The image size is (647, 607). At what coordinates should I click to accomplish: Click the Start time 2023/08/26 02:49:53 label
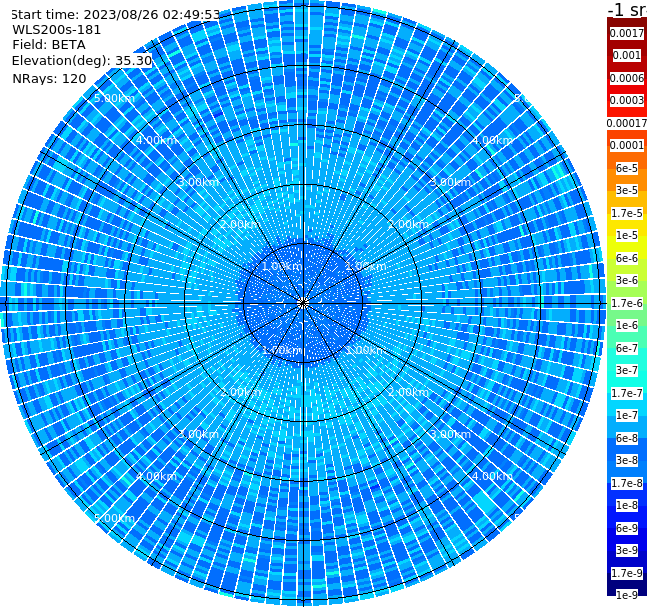115,15
